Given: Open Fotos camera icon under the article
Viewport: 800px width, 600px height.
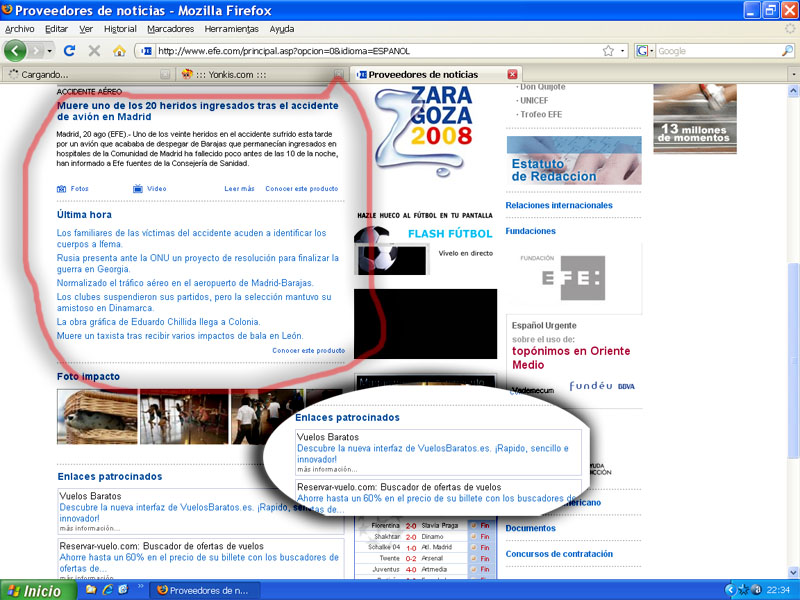Looking at the screenshot, I should (62, 188).
